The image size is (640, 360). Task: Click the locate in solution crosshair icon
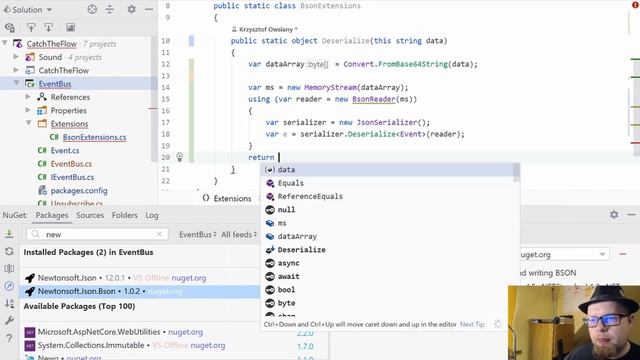92,9
